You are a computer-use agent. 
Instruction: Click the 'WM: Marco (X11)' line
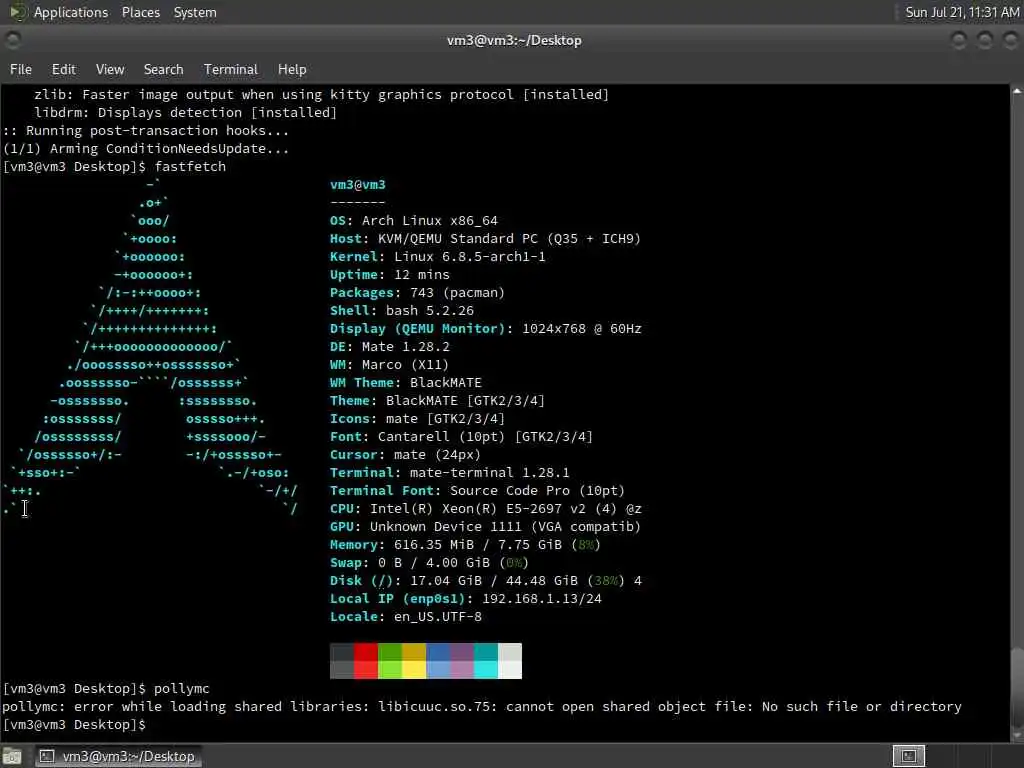click(x=389, y=364)
